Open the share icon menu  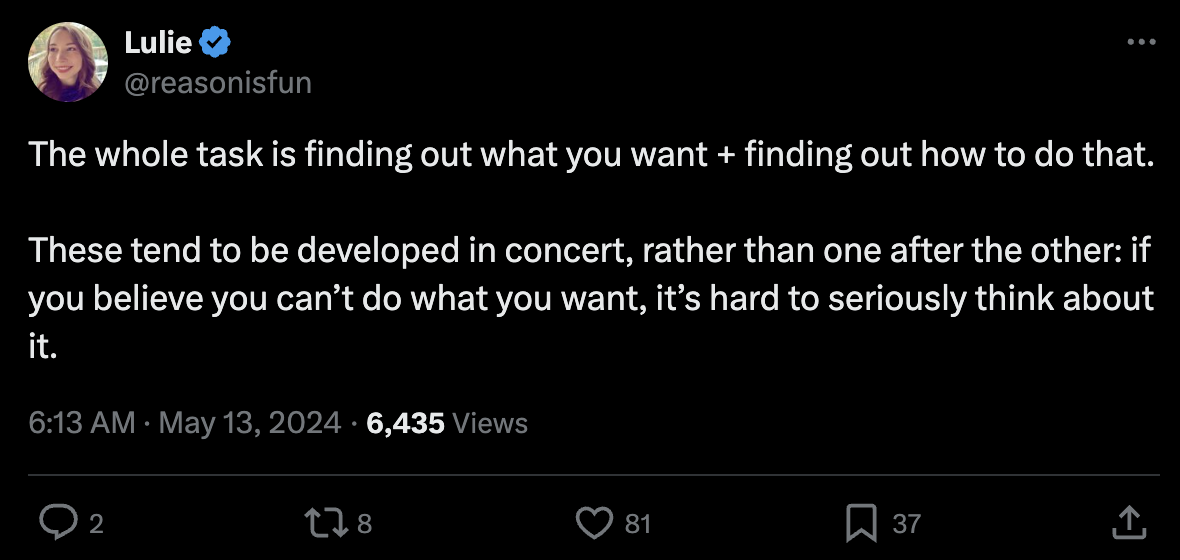coord(1128,521)
